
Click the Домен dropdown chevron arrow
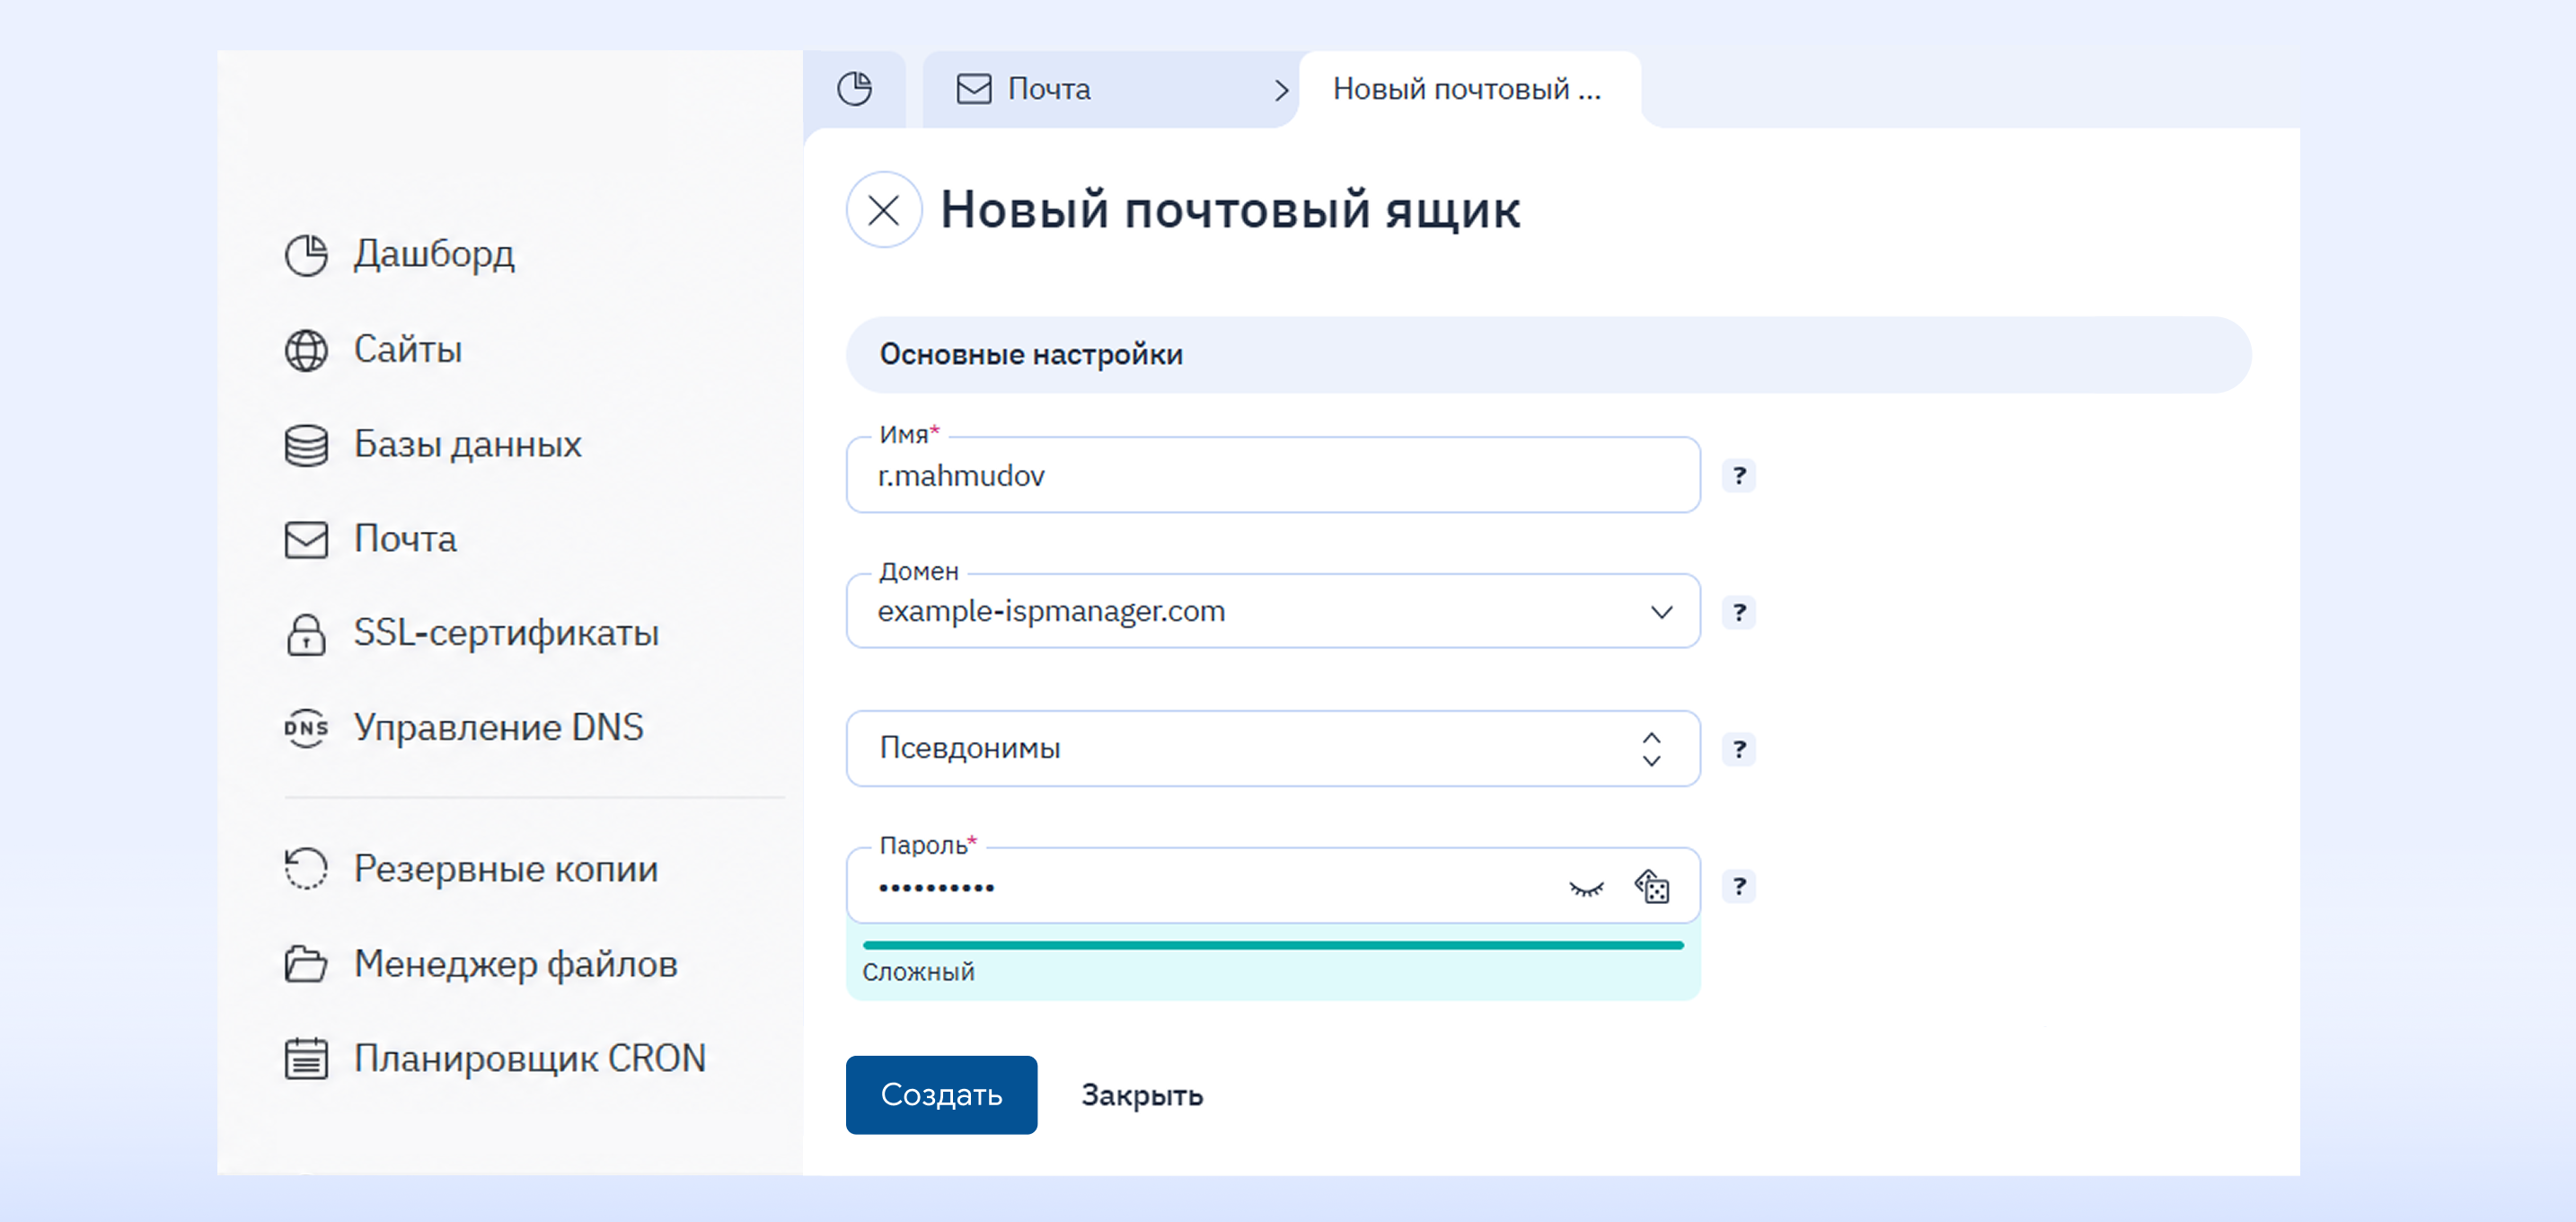(x=1661, y=612)
